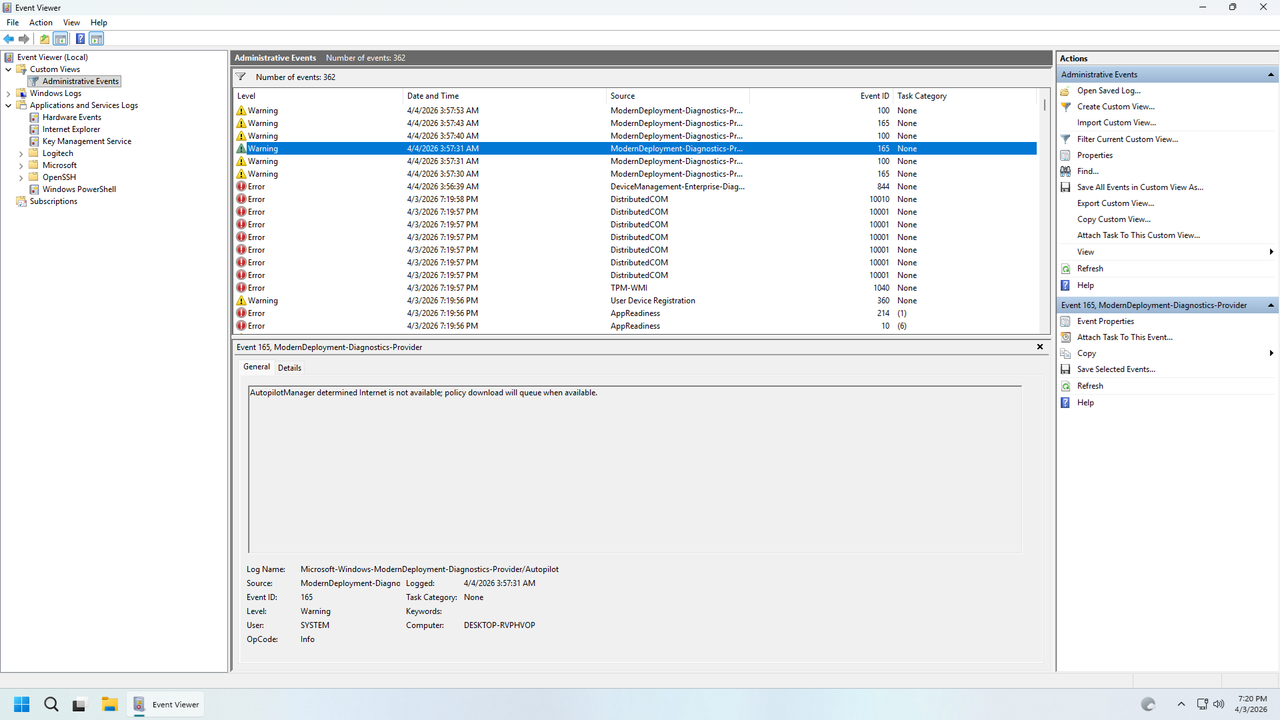The width and height of the screenshot is (1280, 720).
Task: Click the Filter Current Custom View funnel icon
Action: 1066,139
